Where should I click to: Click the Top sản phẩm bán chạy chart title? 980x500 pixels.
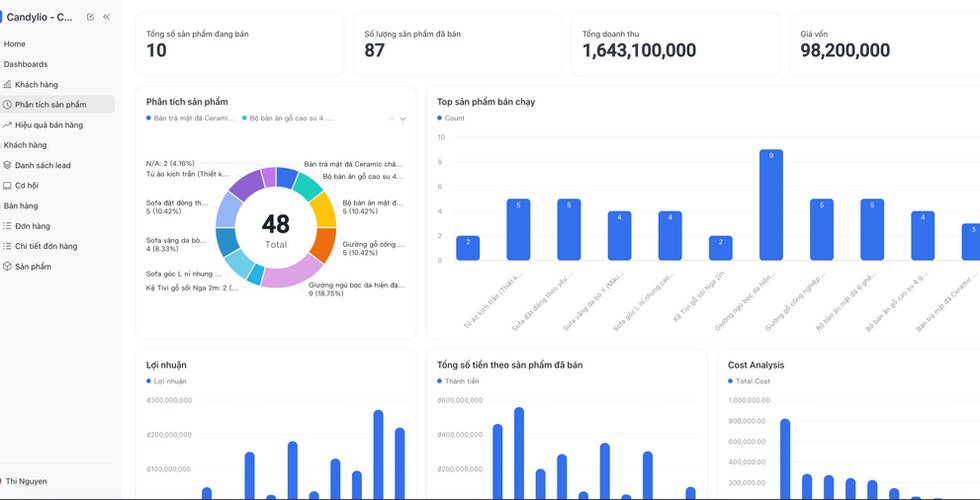point(486,102)
